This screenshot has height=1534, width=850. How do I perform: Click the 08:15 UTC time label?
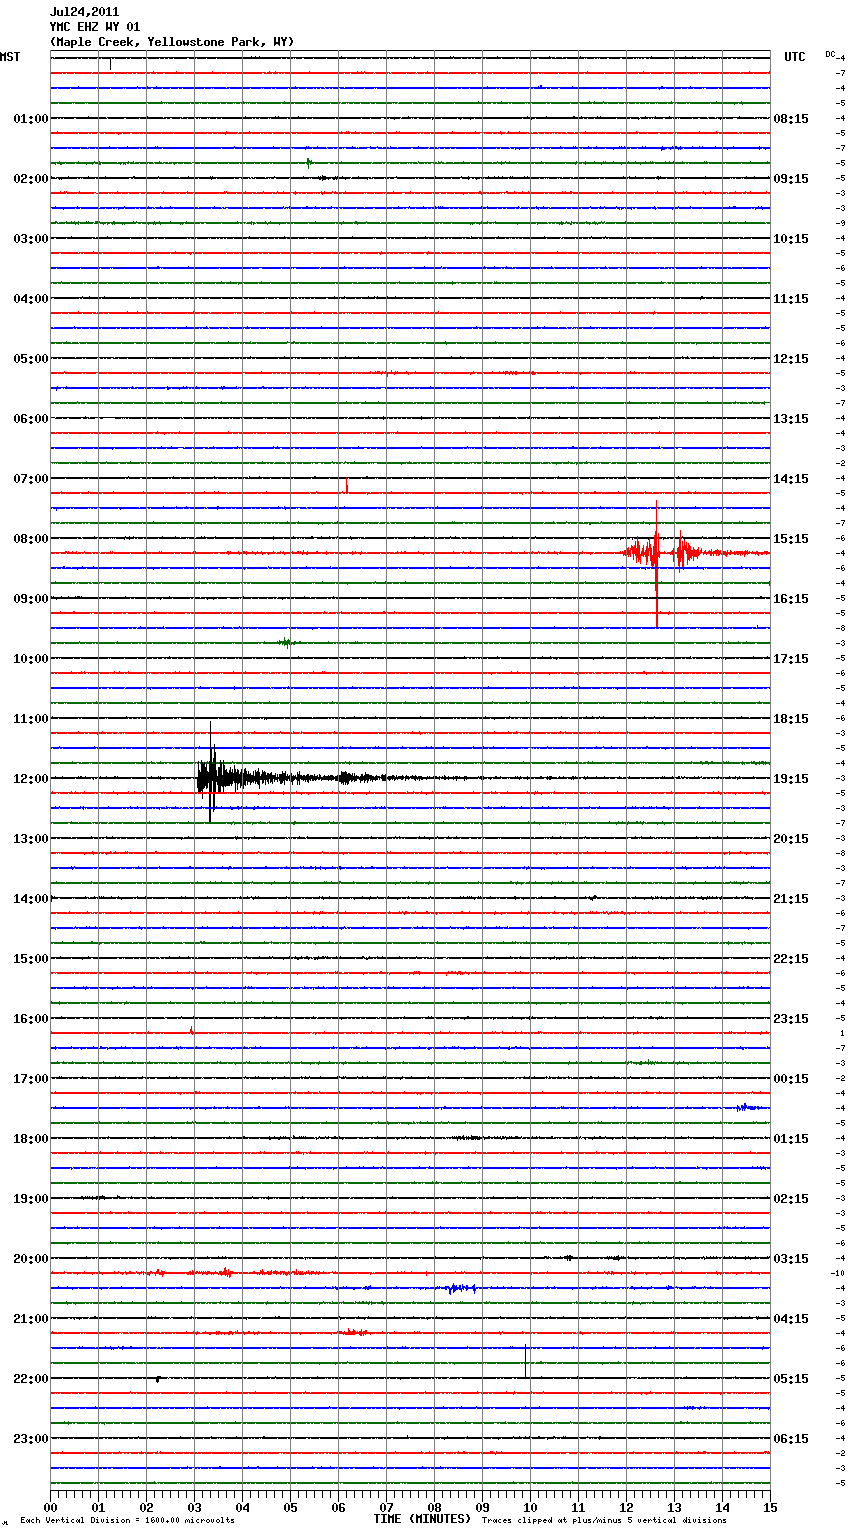point(791,119)
